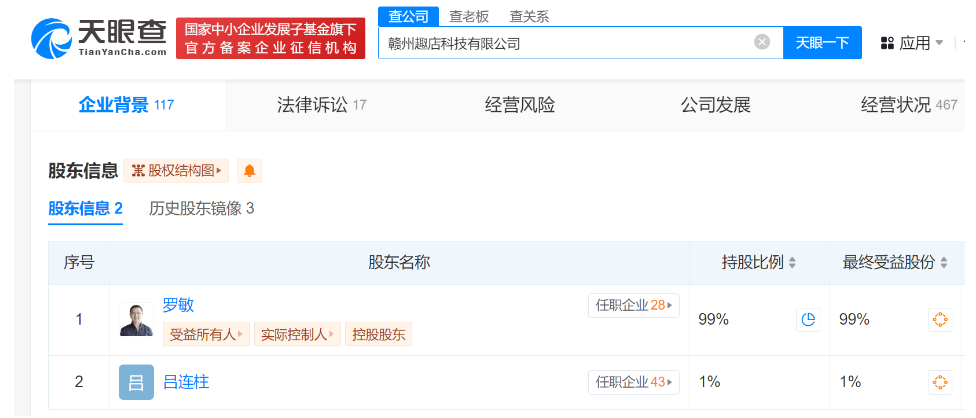Click the 控股股东 tag
The width and height of the screenshot is (976, 418).
coord(378,335)
